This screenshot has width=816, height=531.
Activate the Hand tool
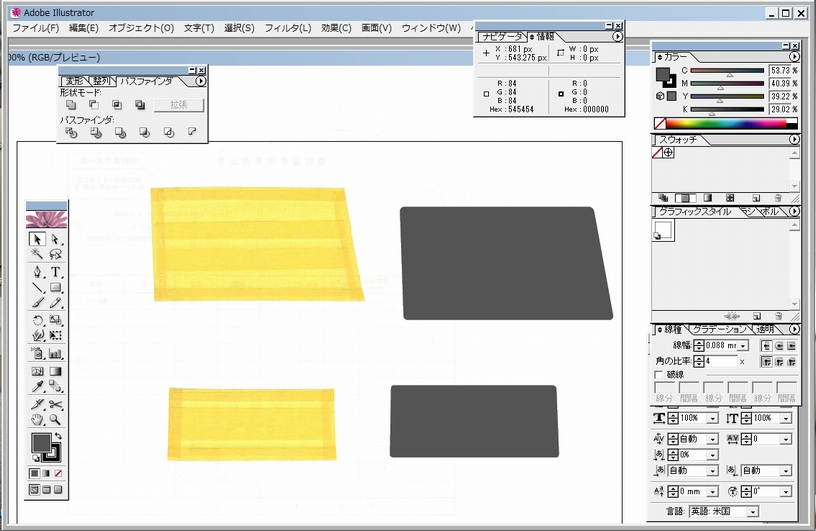[37, 419]
